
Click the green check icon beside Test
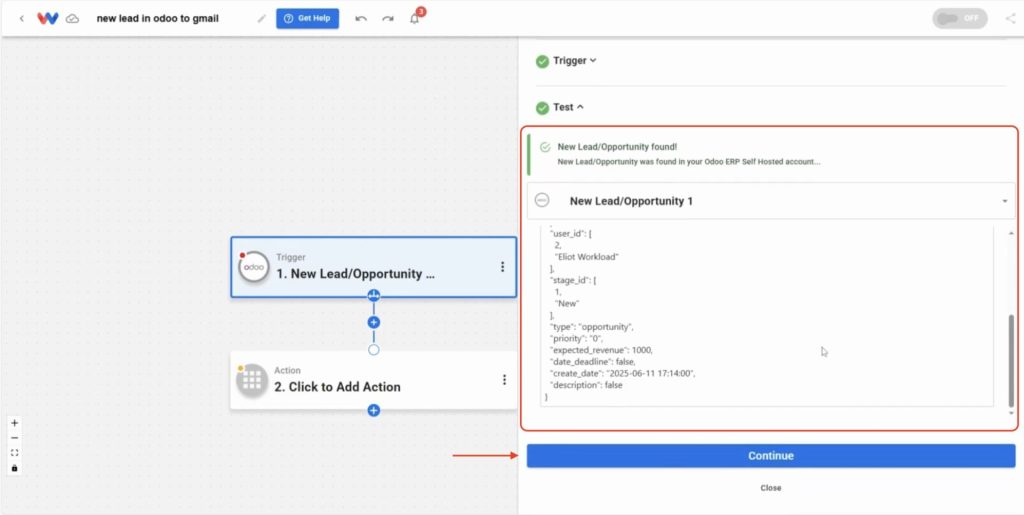tap(542, 108)
